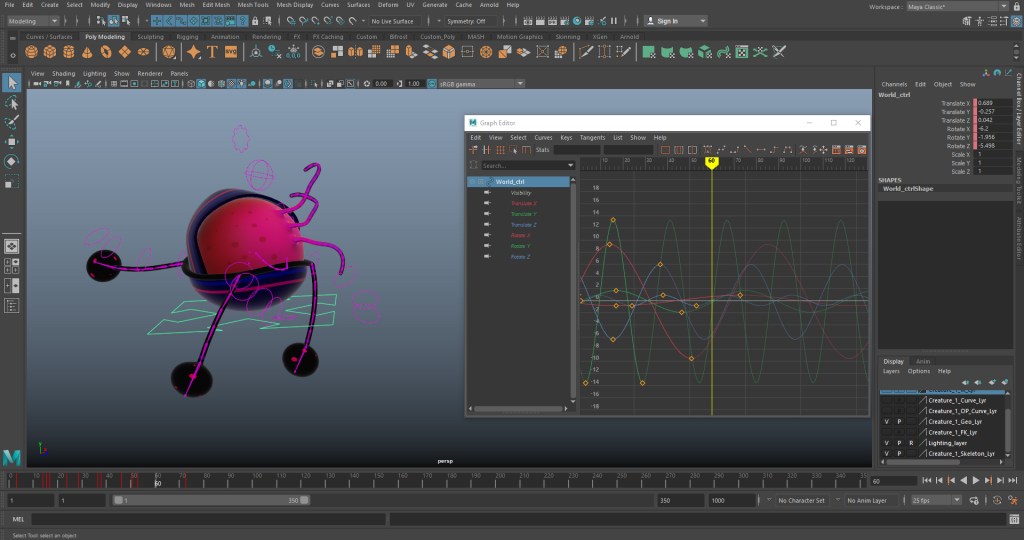
Task: Open the Modeling menu set dropdown
Action: coord(32,21)
